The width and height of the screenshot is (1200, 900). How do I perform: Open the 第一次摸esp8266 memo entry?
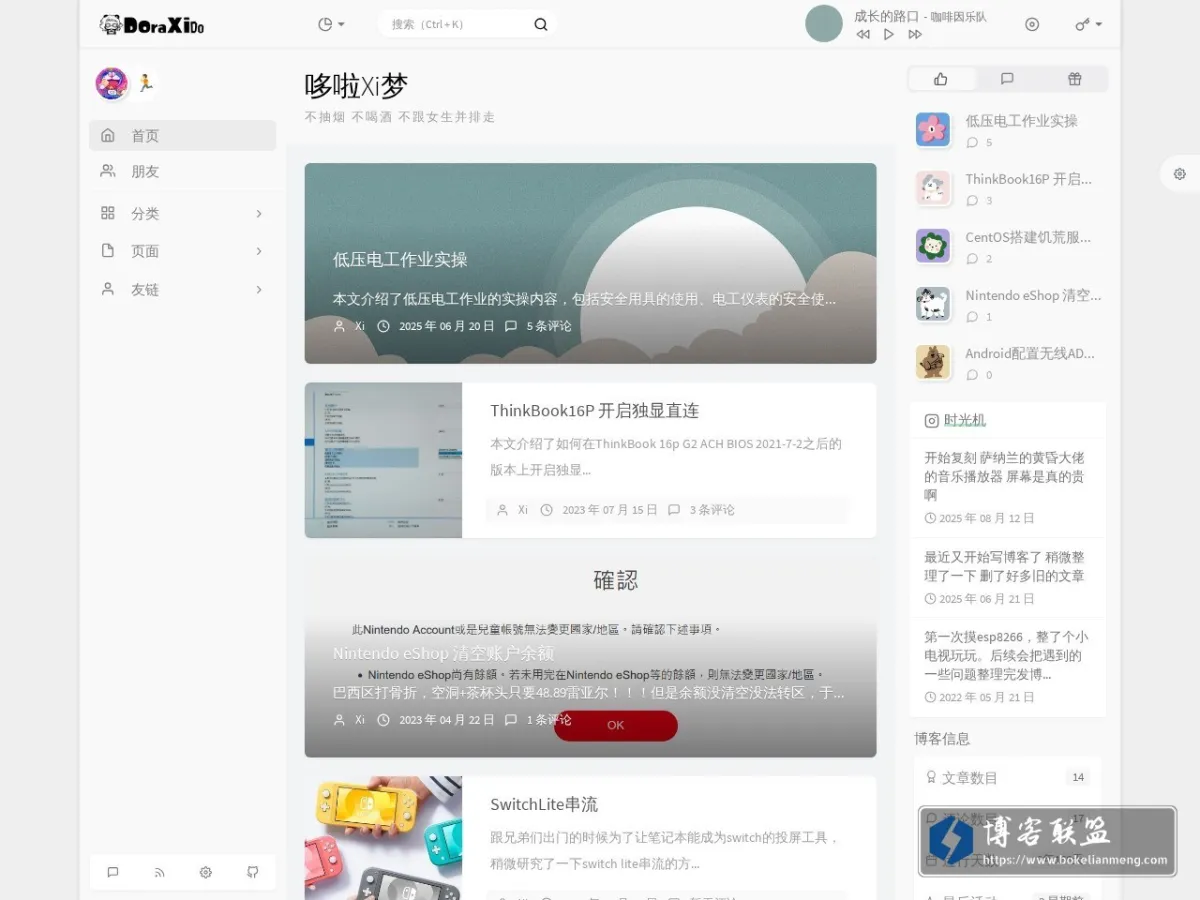1007,666
